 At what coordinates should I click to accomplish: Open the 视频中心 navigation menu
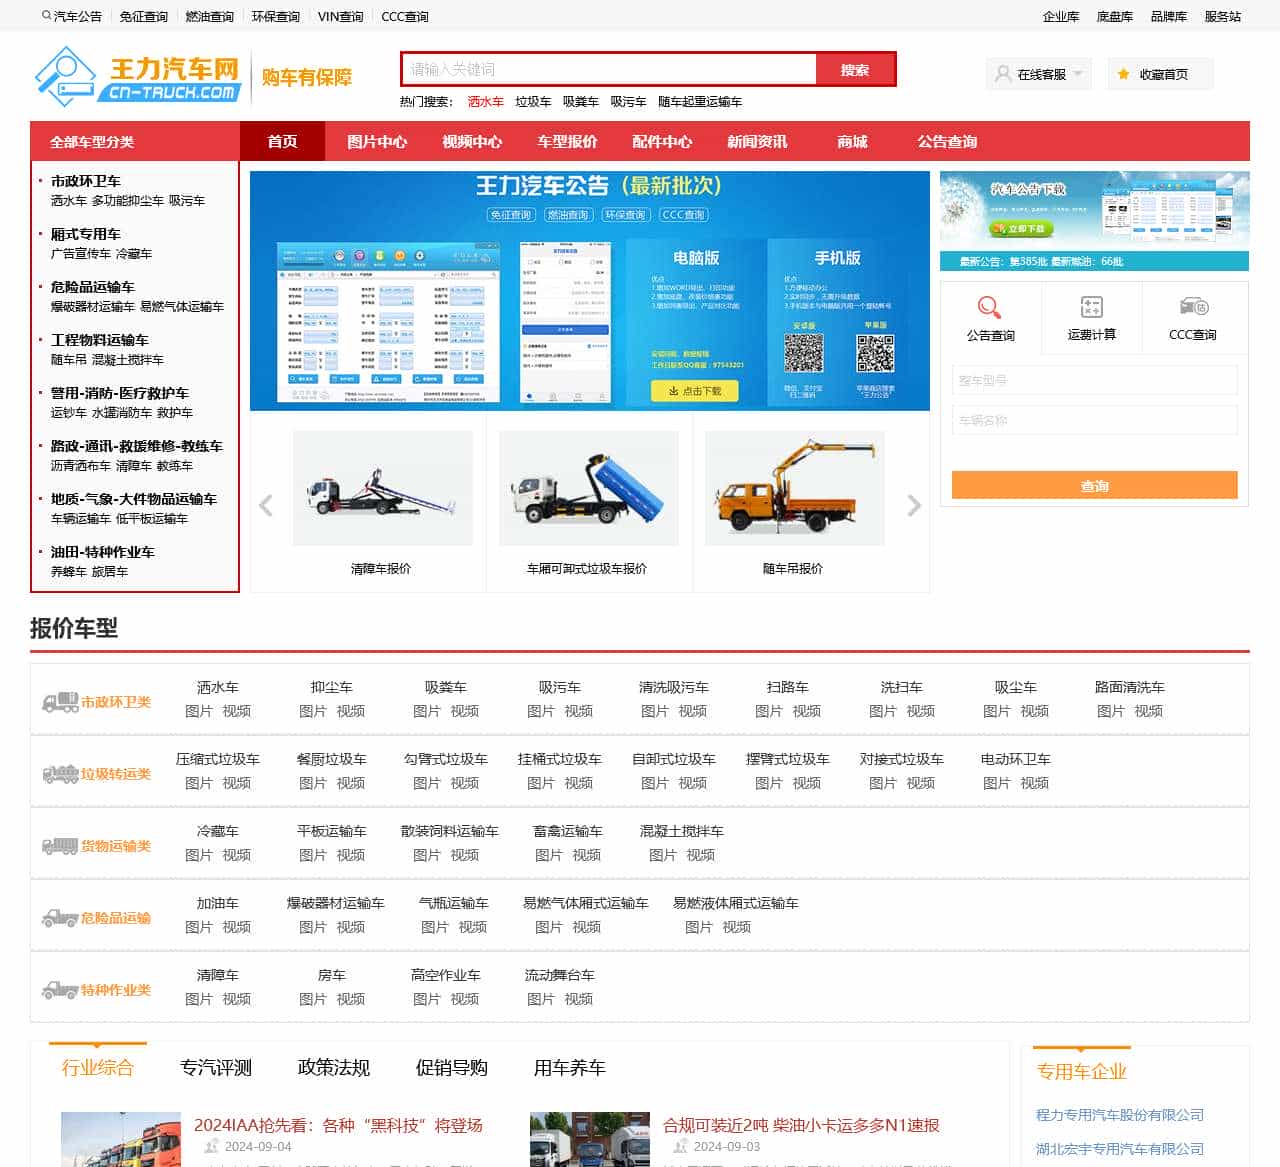coord(472,142)
